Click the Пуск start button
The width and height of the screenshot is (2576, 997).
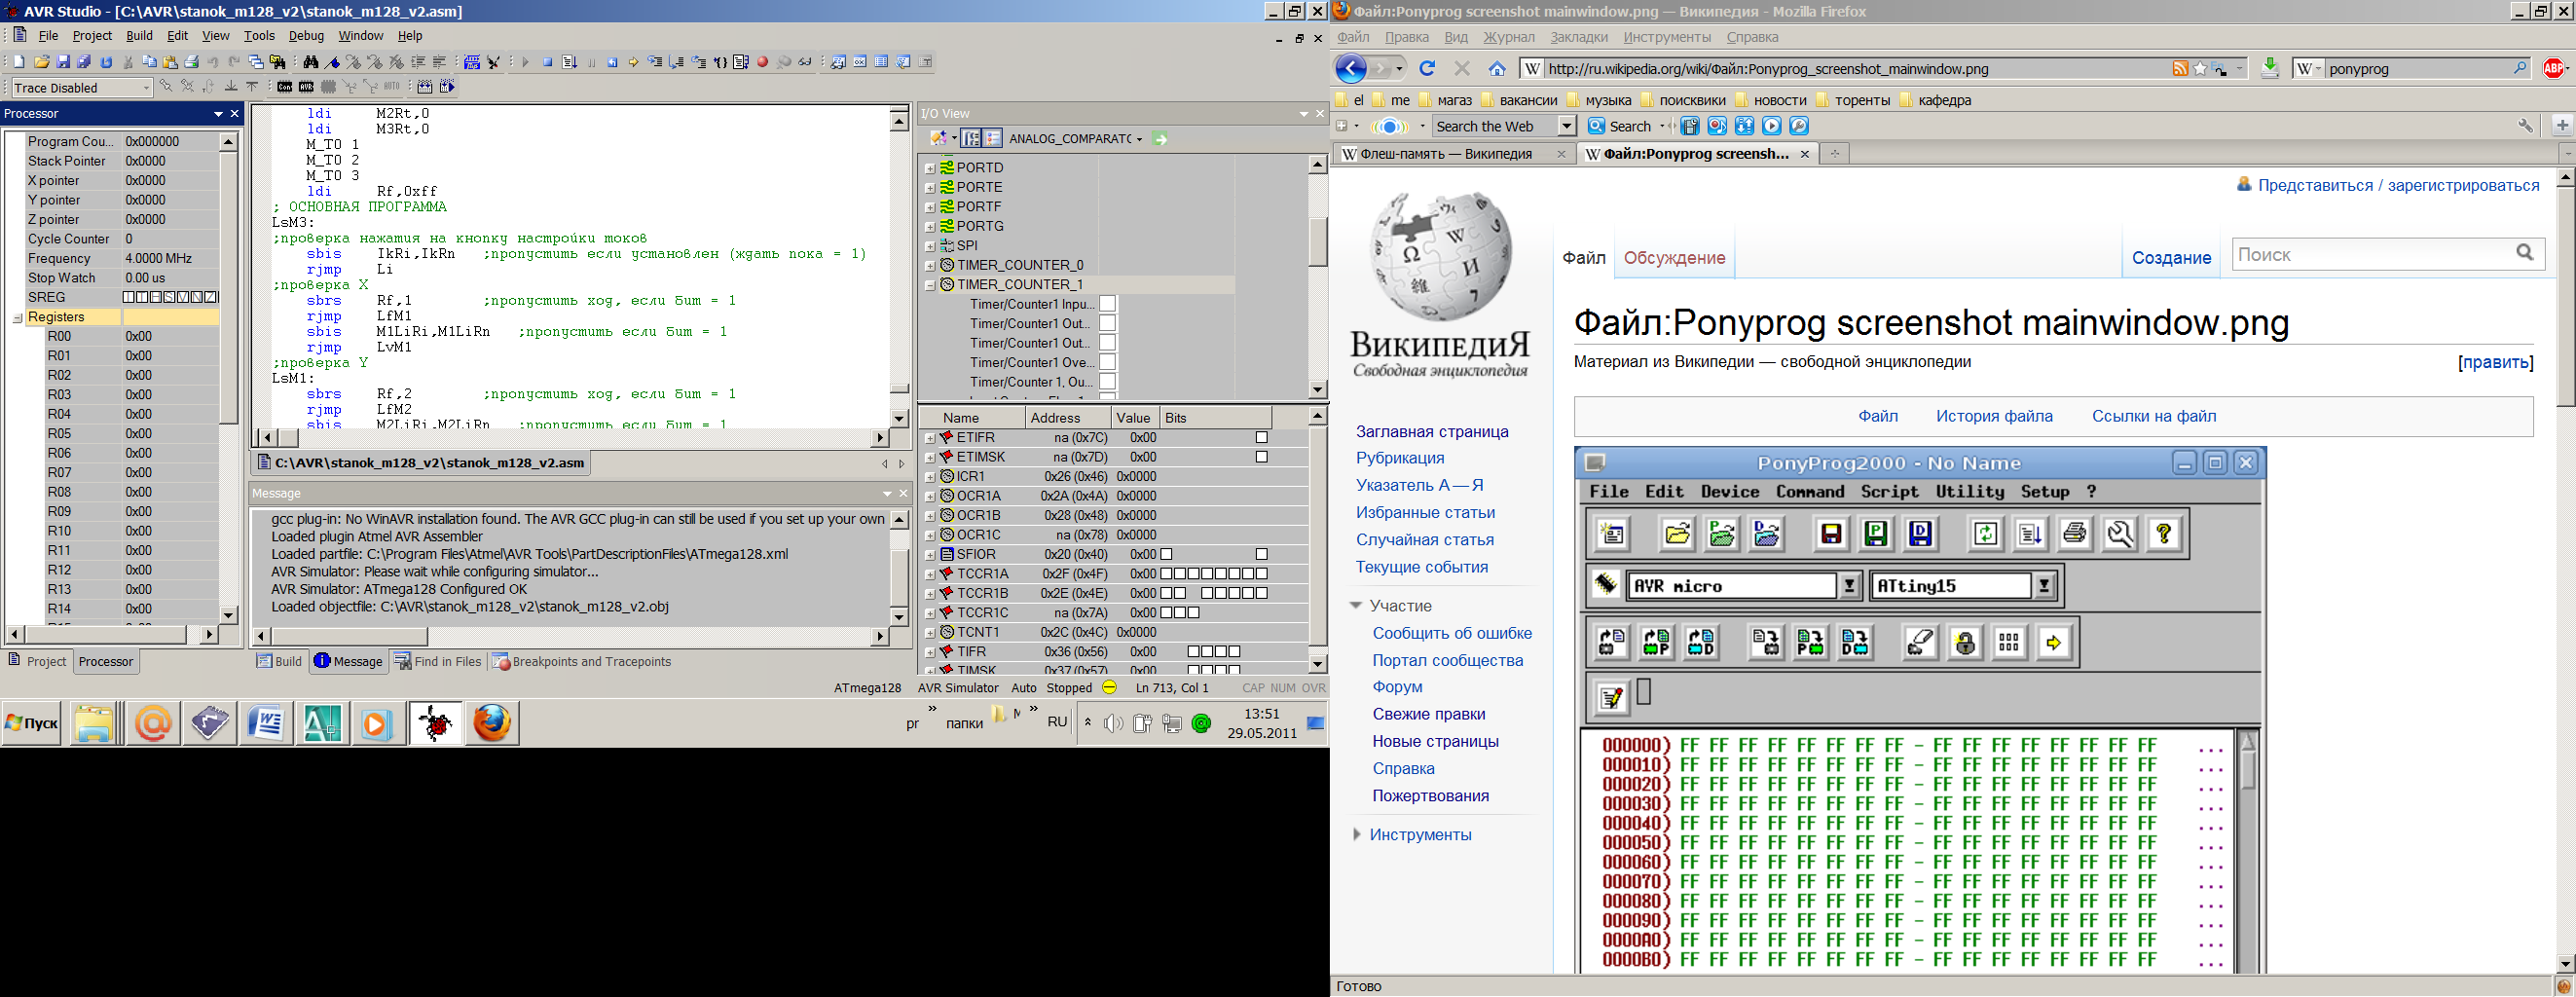(32, 722)
